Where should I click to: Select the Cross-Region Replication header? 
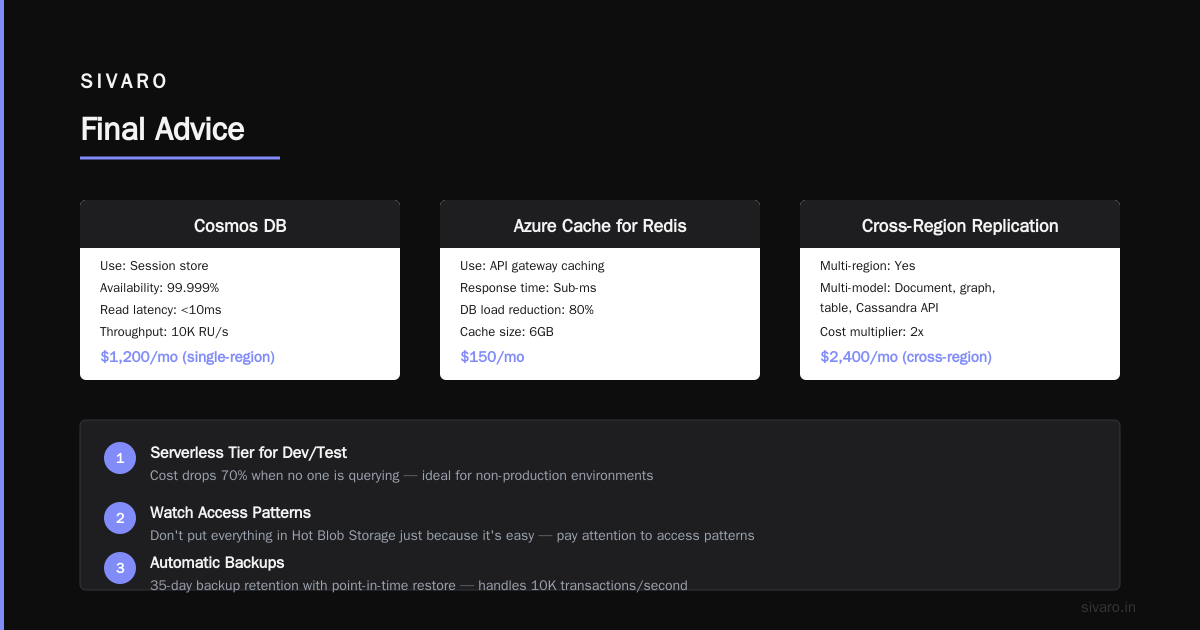click(x=960, y=226)
